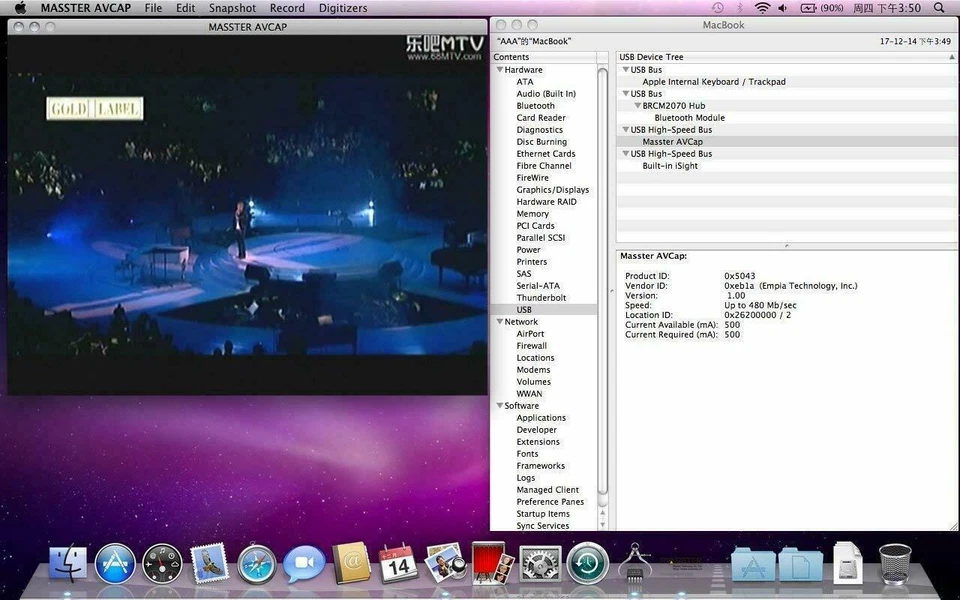Click the volume icon in the menu bar
The width and height of the screenshot is (960, 600).
[781, 7]
